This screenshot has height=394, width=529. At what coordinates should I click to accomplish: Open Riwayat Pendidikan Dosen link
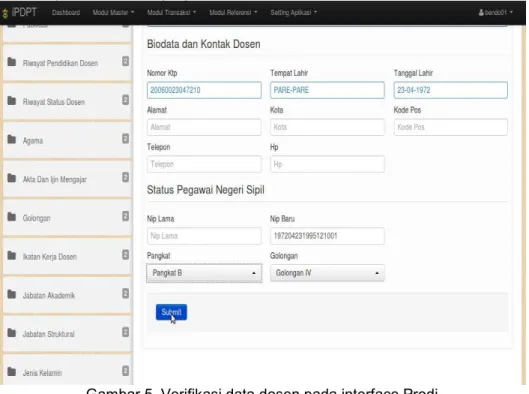click(60, 63)
